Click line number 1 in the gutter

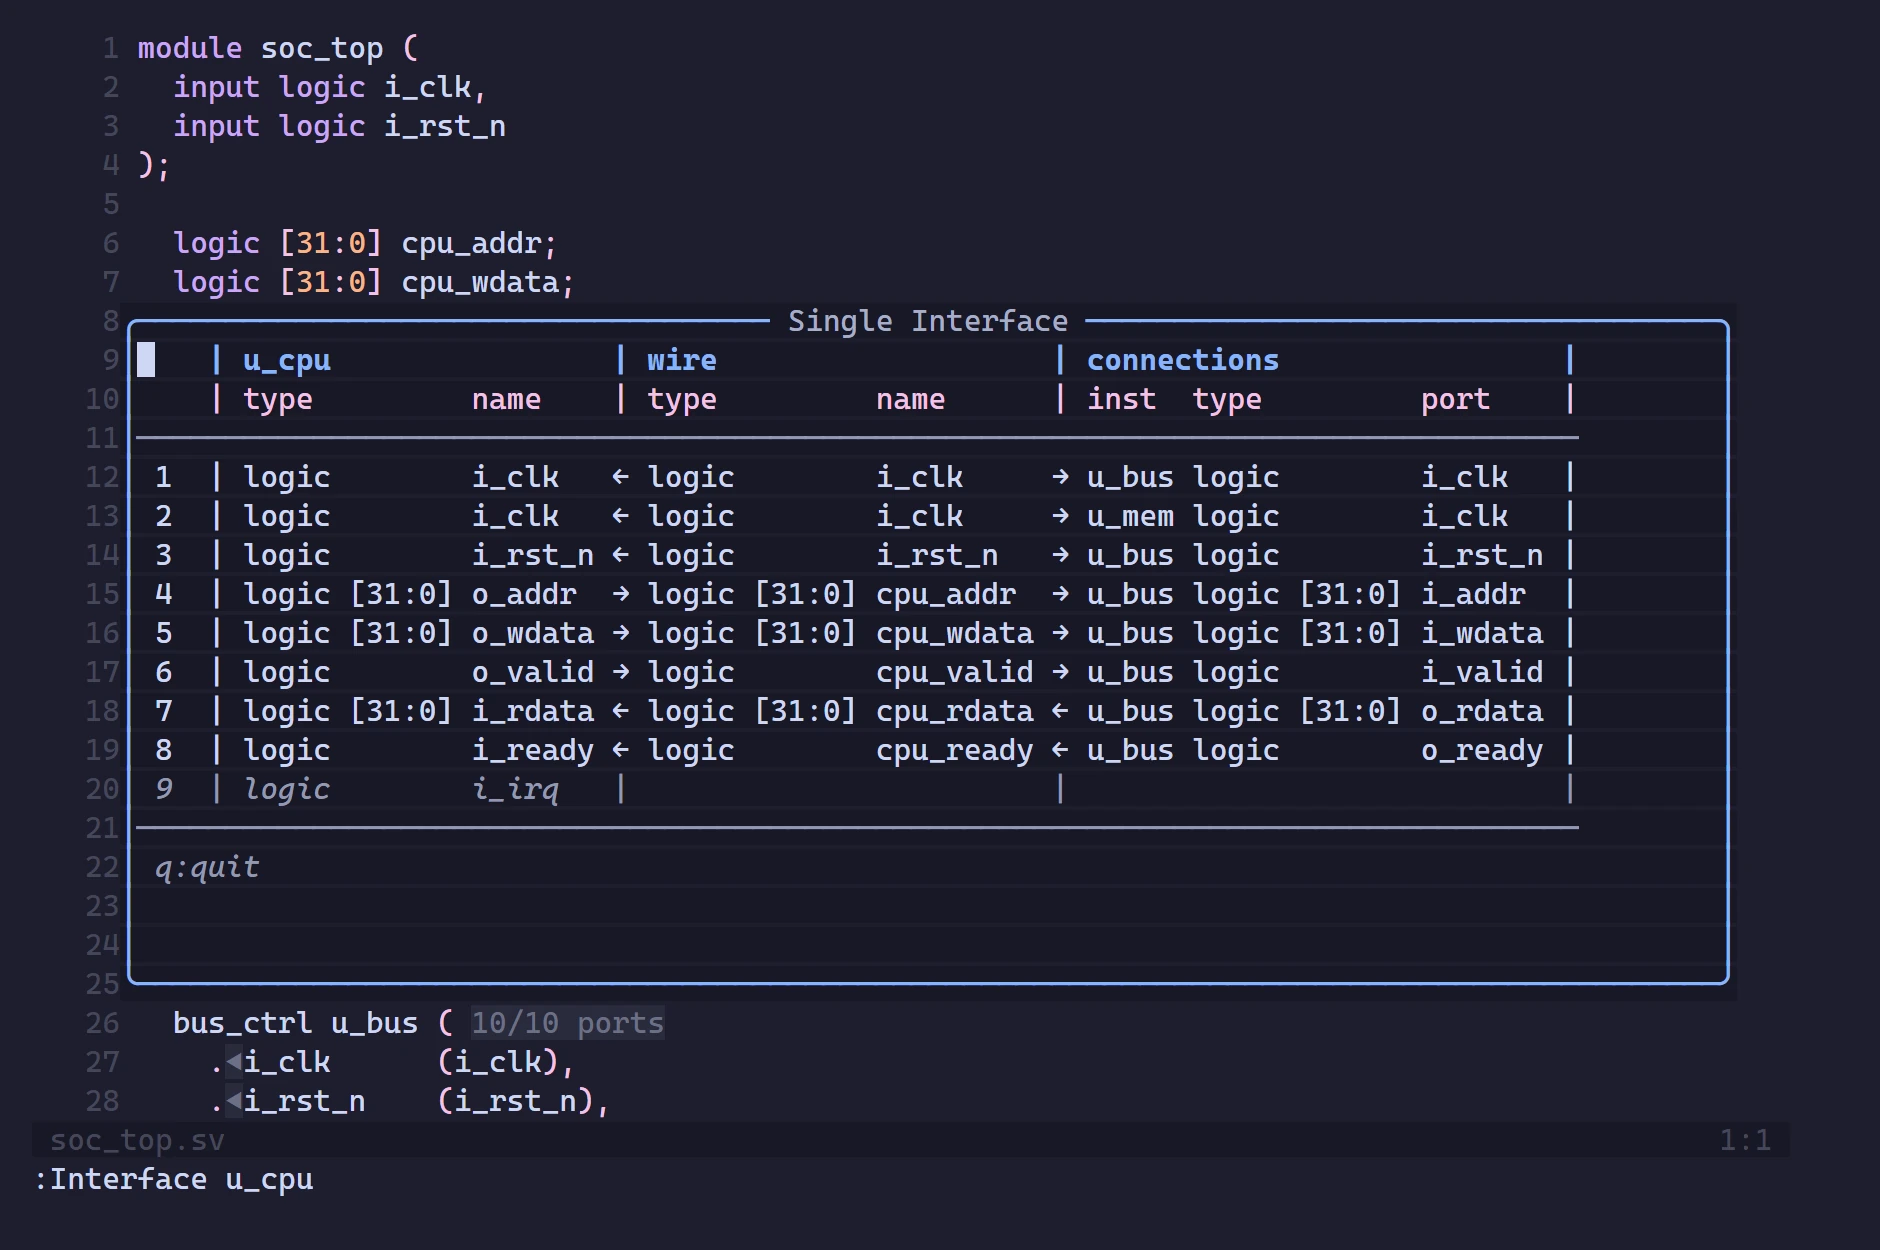pos(111,48)
